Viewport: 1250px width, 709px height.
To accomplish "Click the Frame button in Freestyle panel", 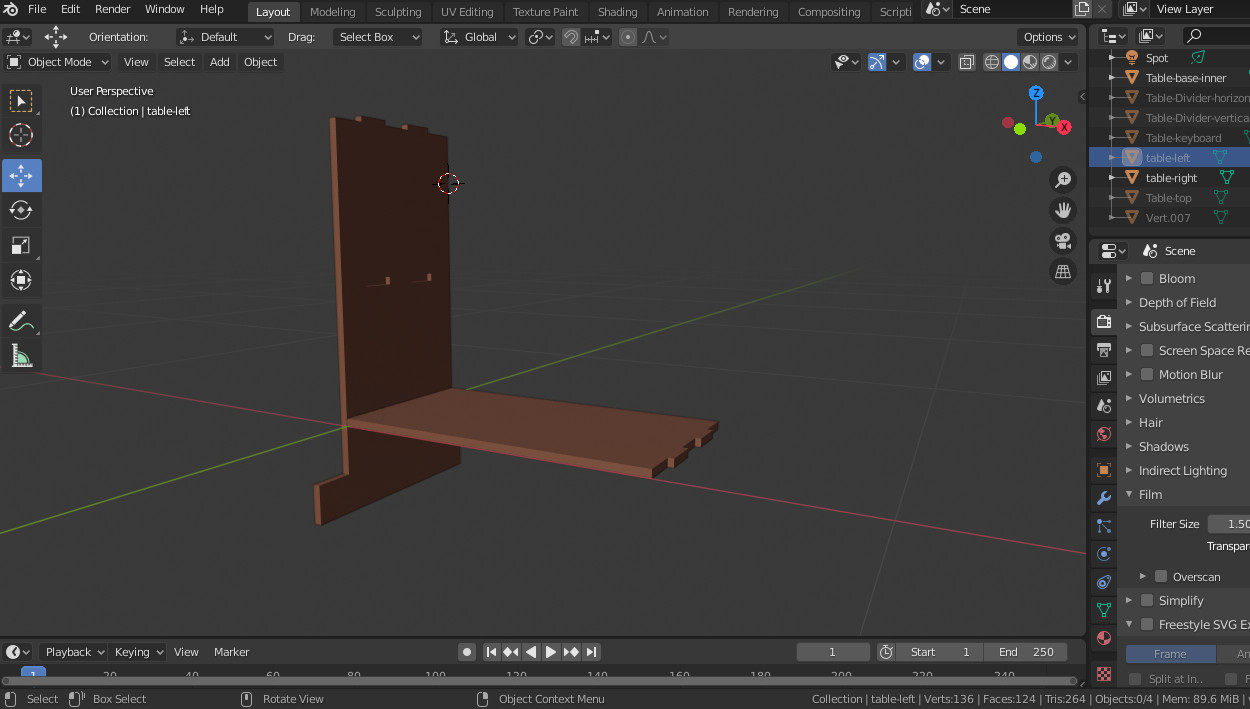I will pos(1170,654).
